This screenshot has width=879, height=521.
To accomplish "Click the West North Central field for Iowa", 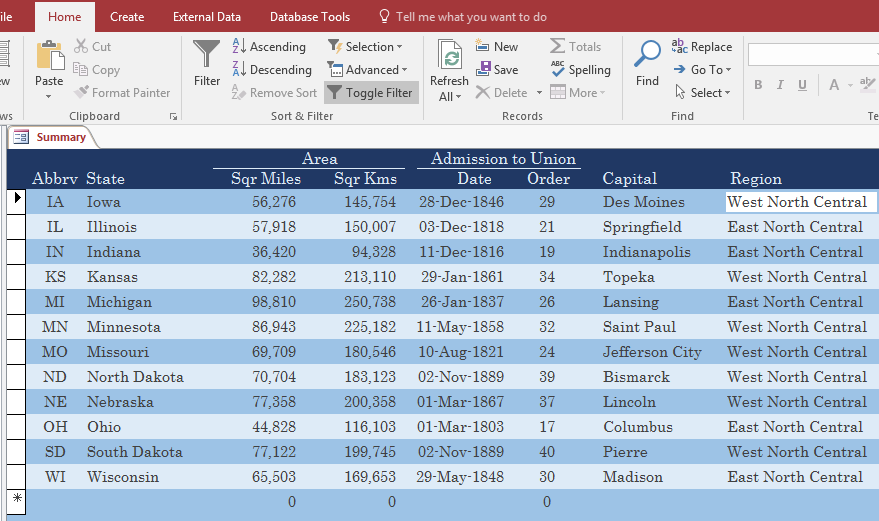I will click(801, 202).
